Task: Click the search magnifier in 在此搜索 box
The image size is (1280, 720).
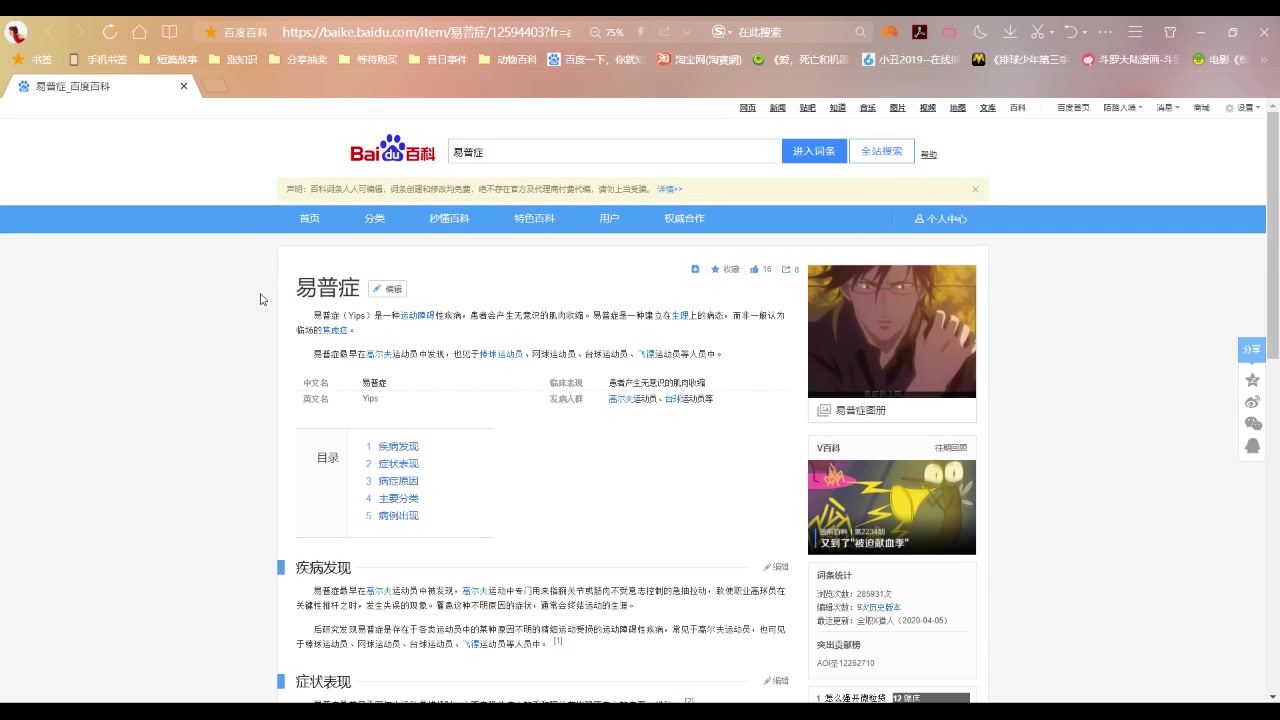Action: (860, 32)
